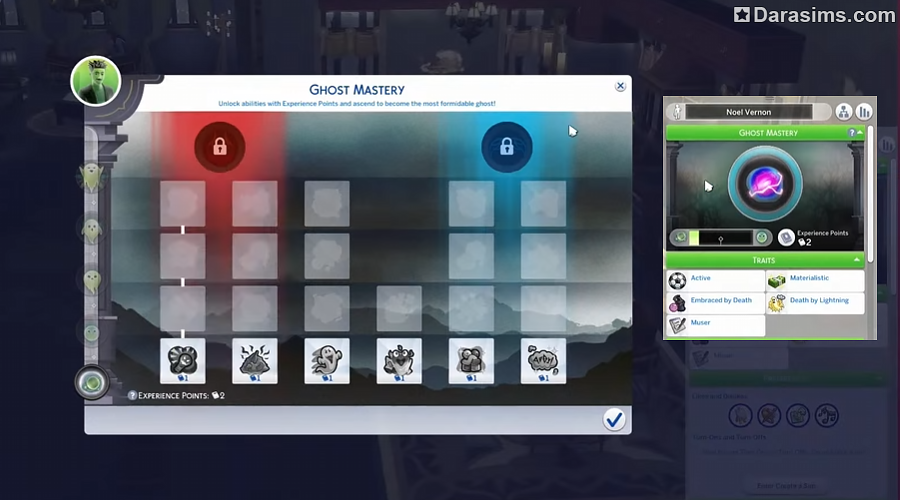Click the Sim figure icon beside the name
The image size is (900, 500).
click(677, 112)
